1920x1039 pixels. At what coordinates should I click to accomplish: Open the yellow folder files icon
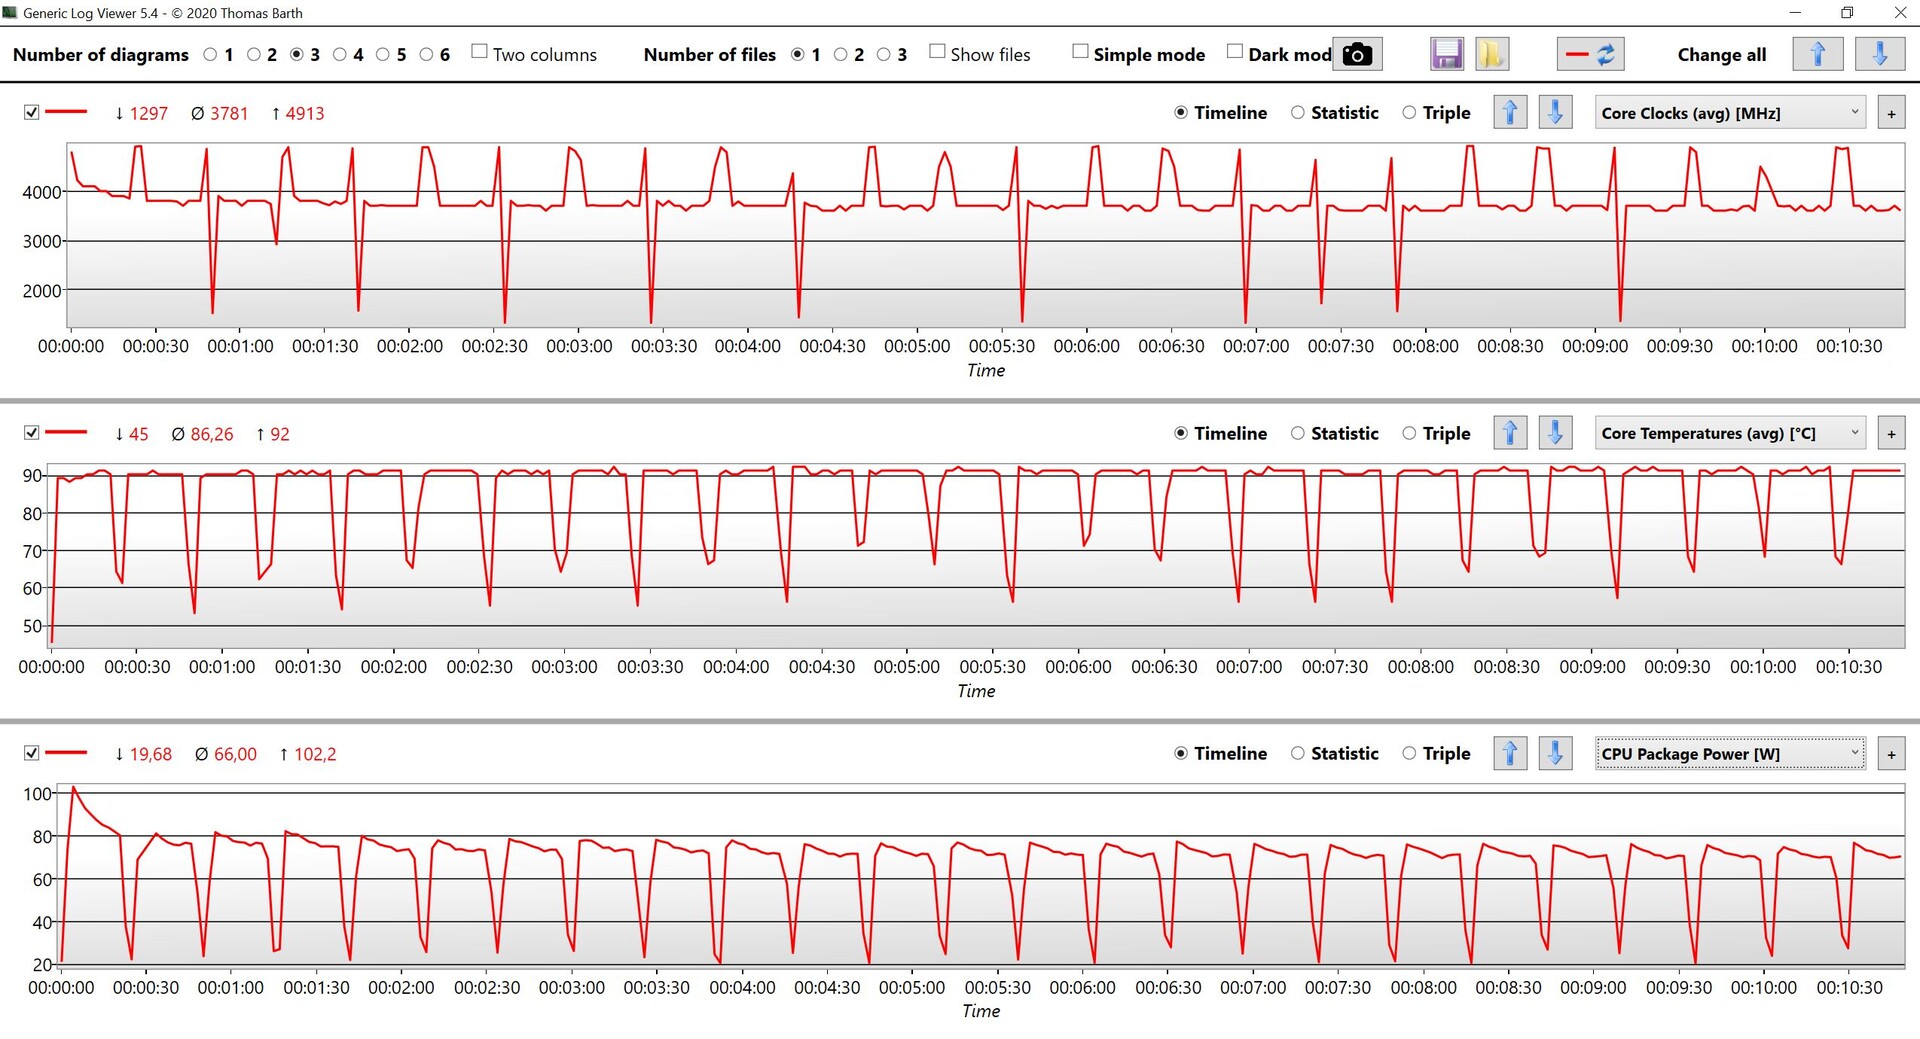click(1491, 54)
